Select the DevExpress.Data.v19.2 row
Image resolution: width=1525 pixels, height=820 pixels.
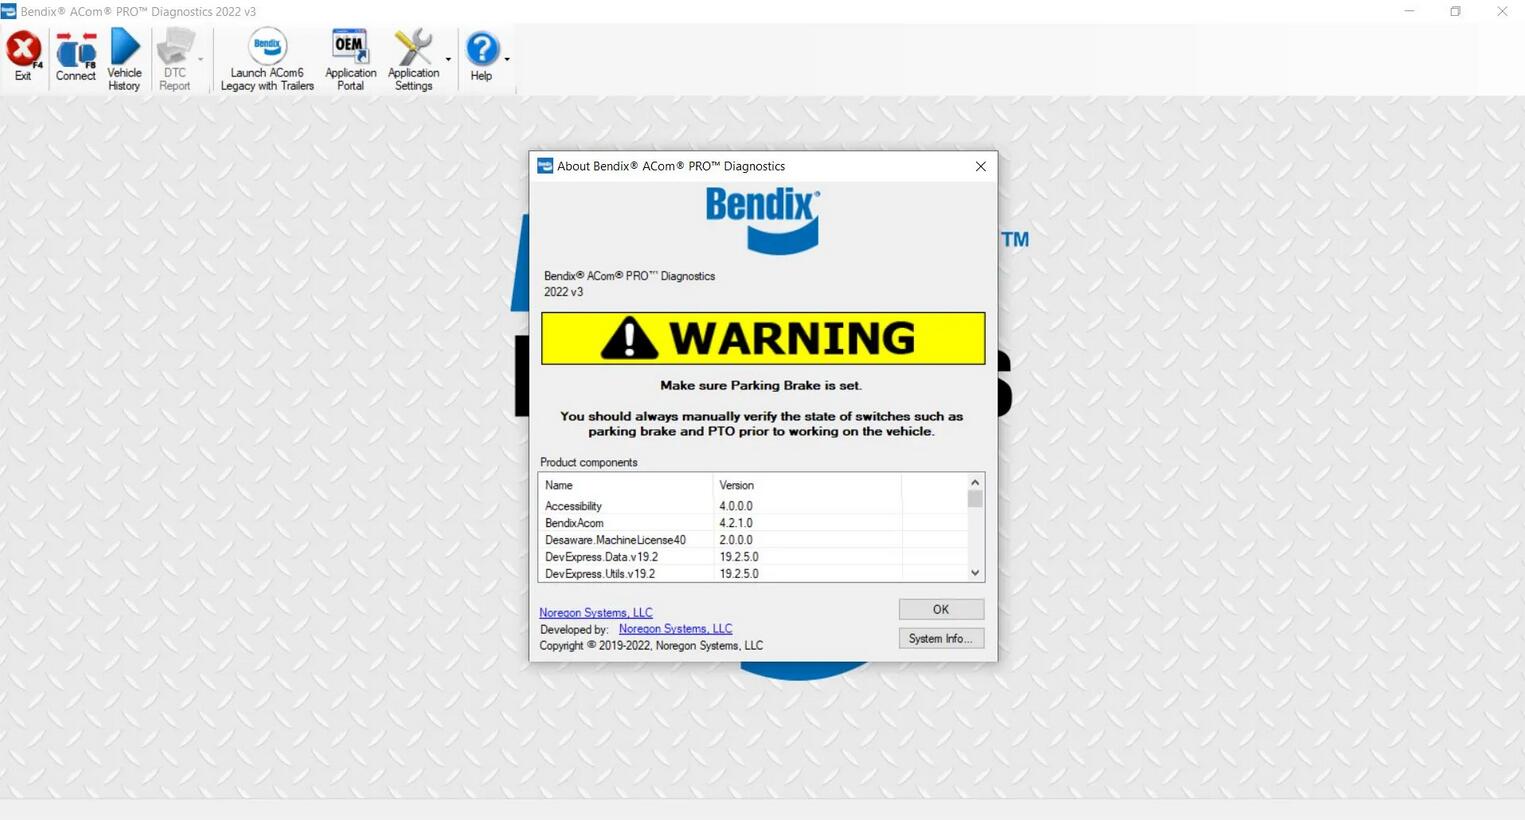[x=753, y=557]
